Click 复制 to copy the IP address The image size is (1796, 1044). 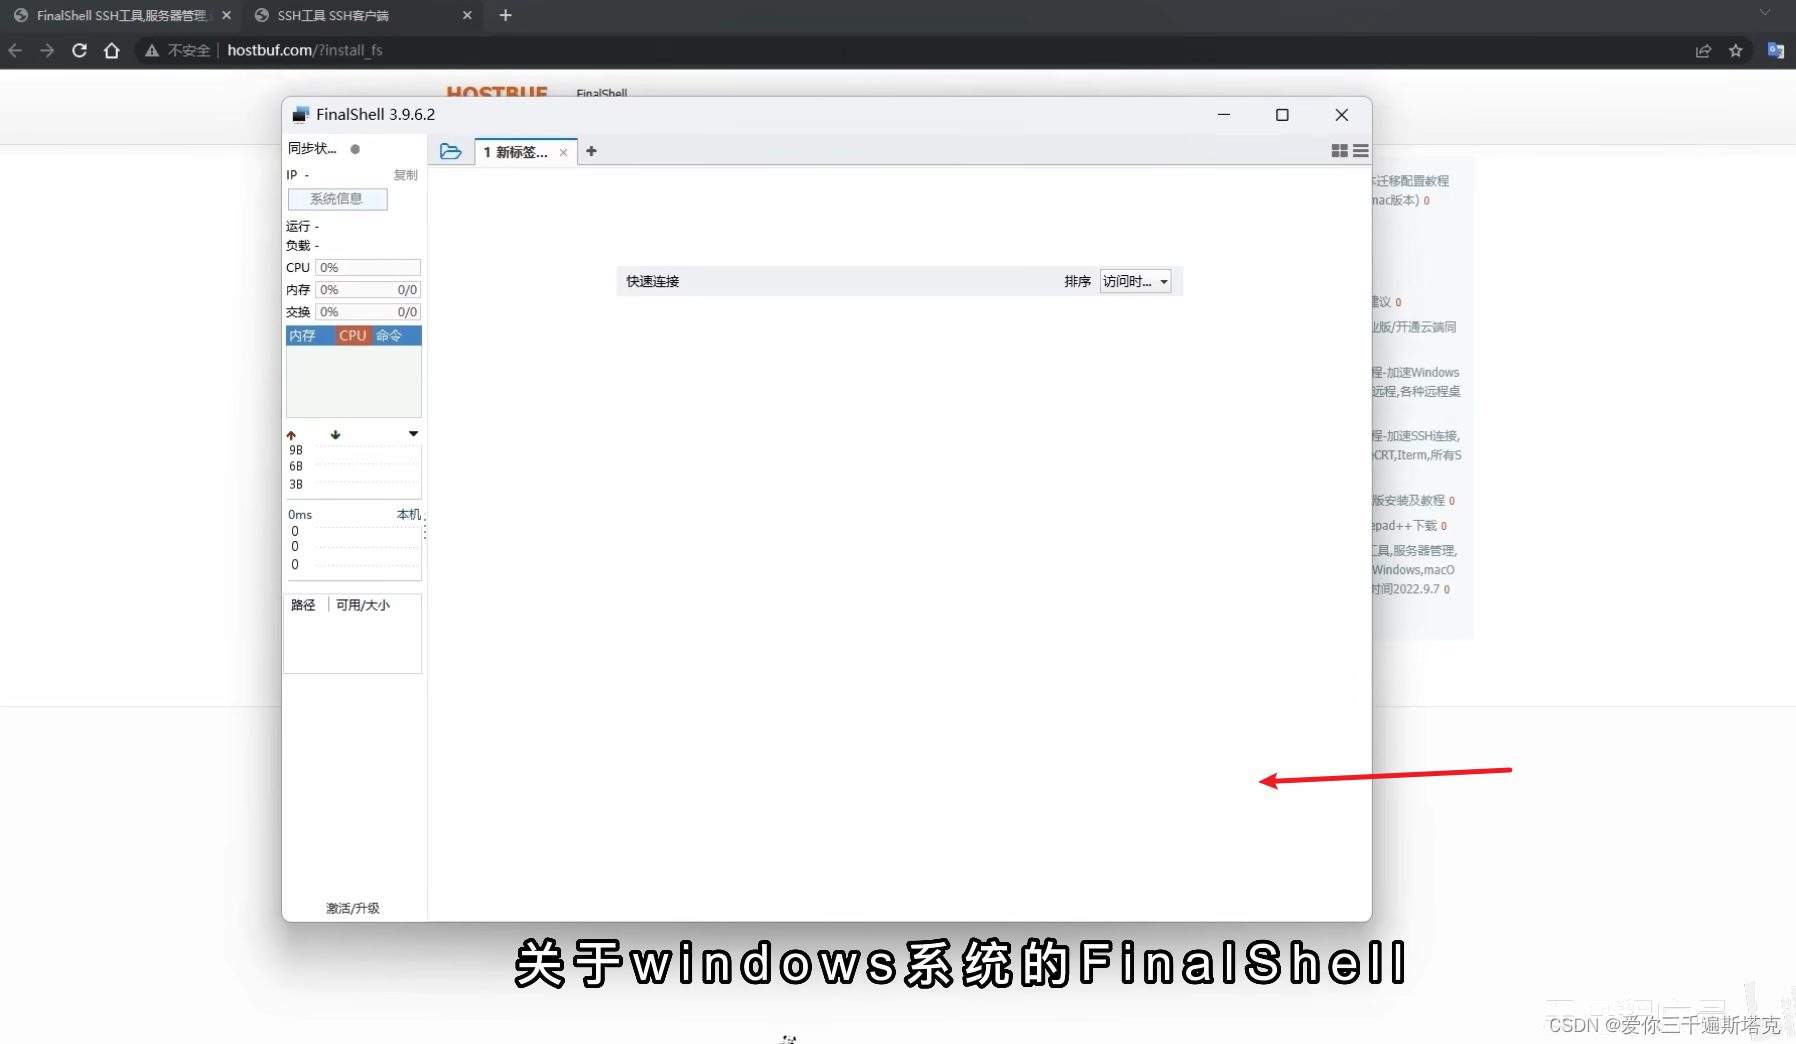(404, 174)
